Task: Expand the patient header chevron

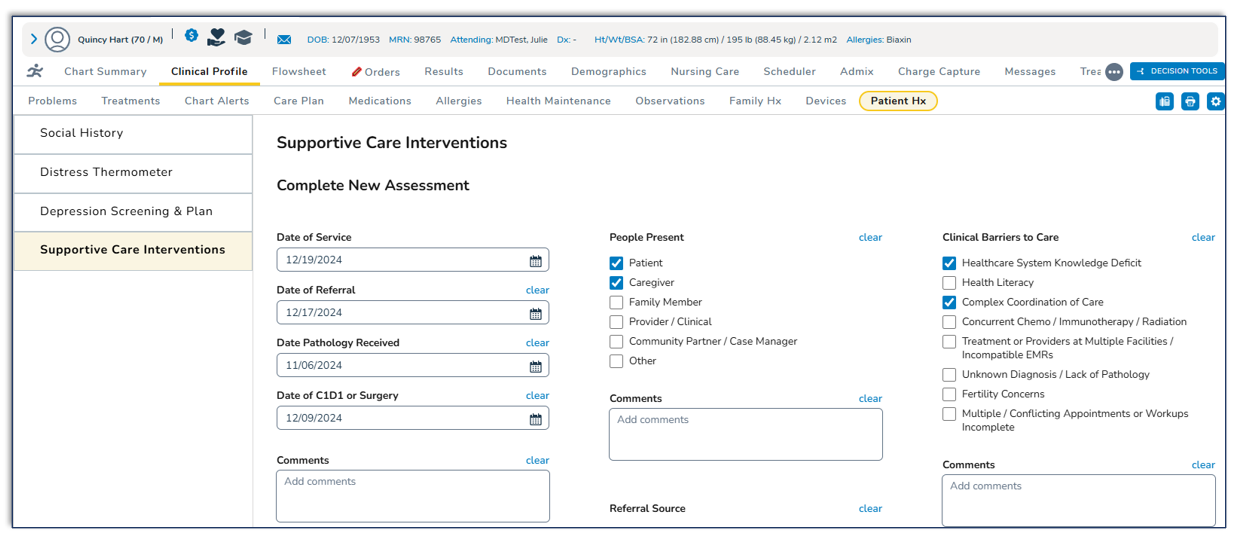Action: (33, 39)
